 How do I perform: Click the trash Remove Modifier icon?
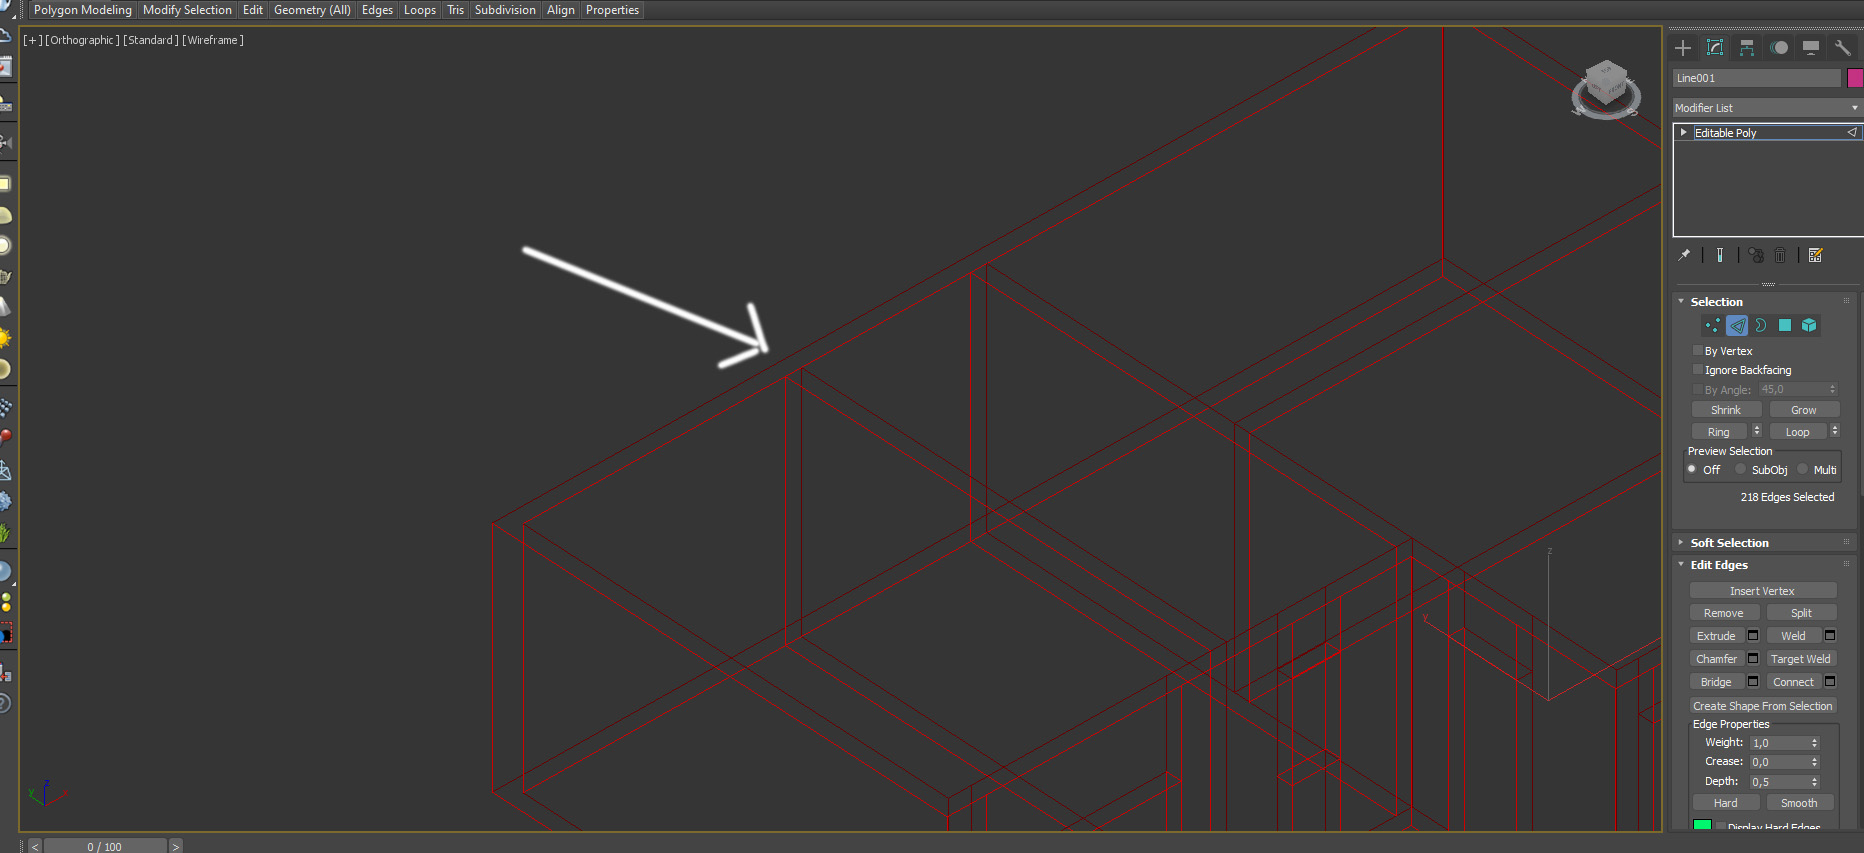1780,255
